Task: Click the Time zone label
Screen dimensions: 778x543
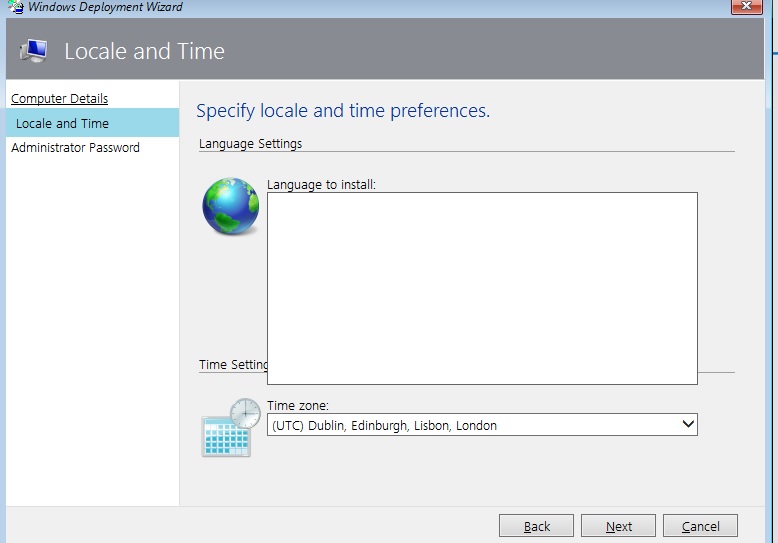Action: click(298, 406)
